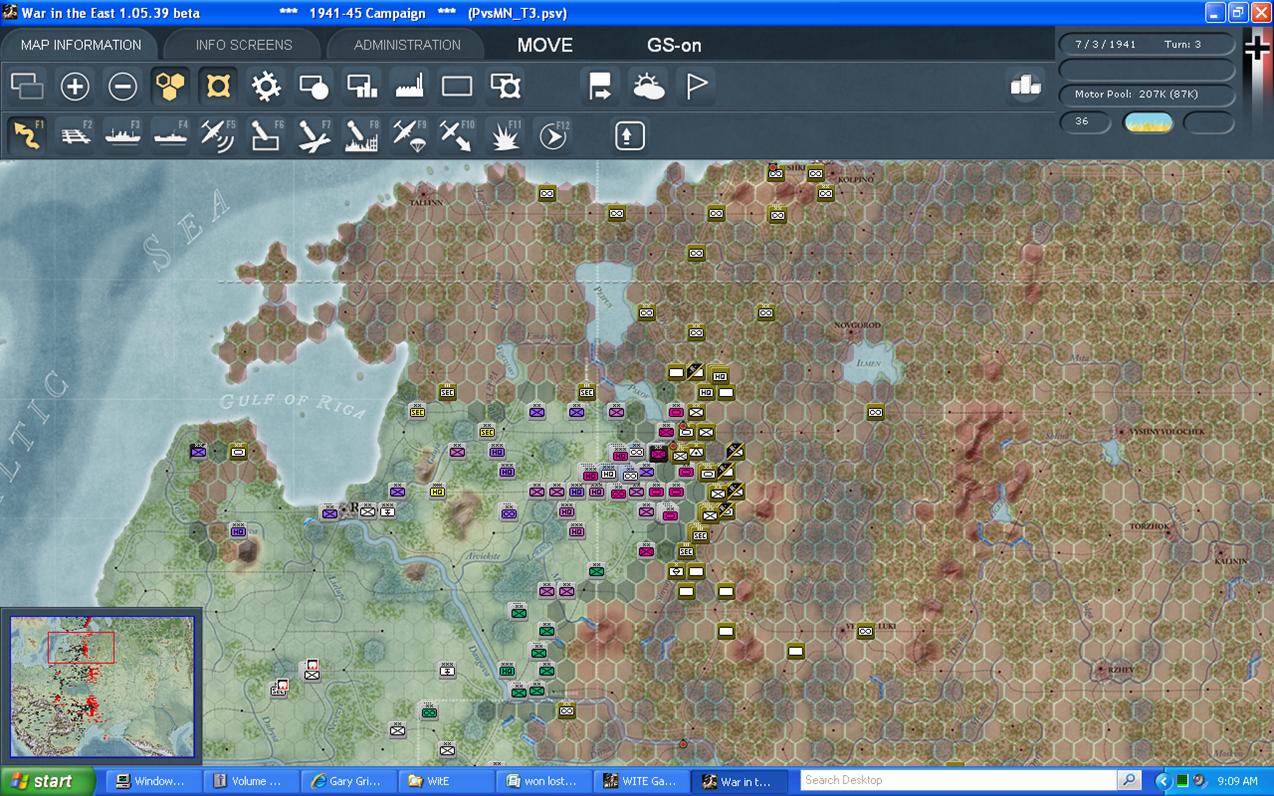Click the date field 7/3/1941
Viewport: 1274px width, 796px height.
(x=1105, y=45)
